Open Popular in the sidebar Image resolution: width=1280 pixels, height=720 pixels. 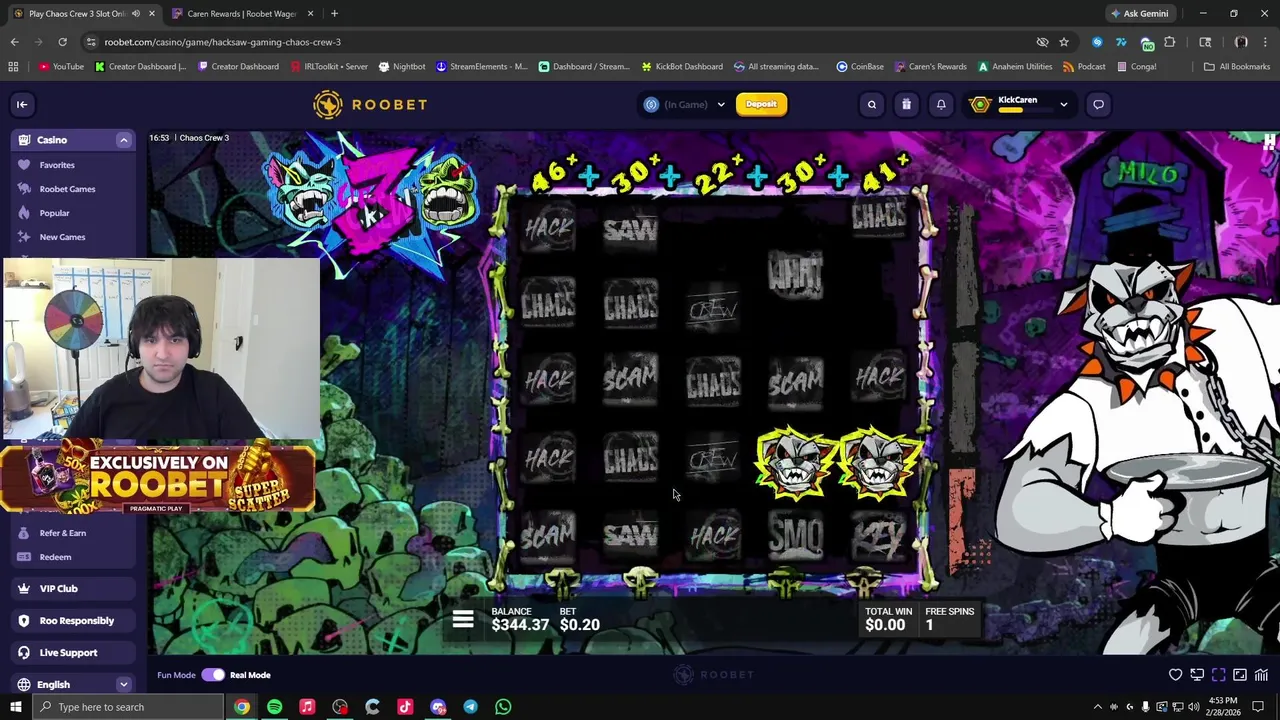[x=54, y=213]
